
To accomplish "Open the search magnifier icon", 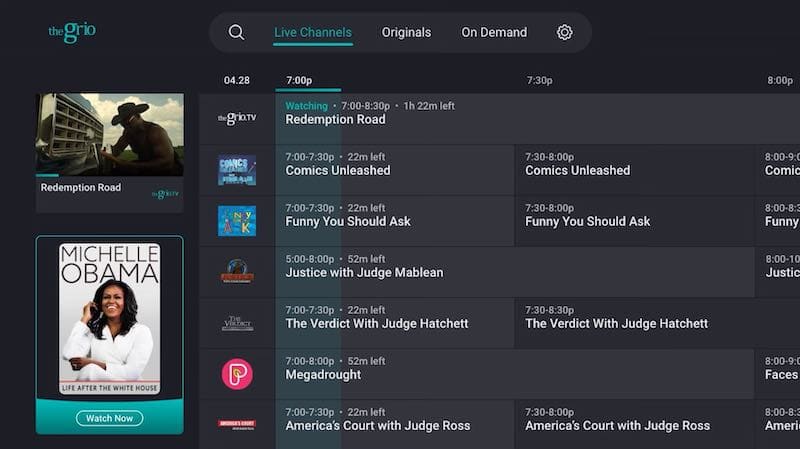I will point(236,33).
